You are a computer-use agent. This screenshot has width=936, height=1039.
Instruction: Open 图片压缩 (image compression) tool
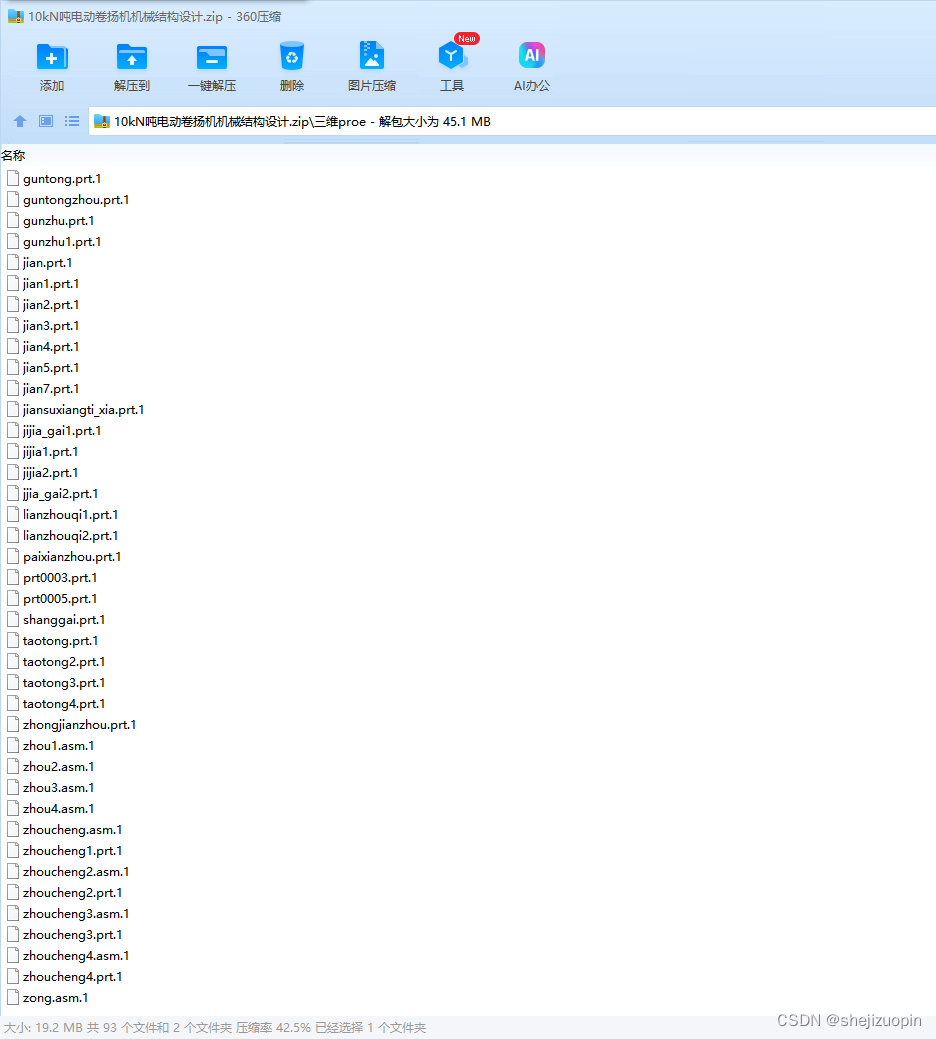coord(372,56)
